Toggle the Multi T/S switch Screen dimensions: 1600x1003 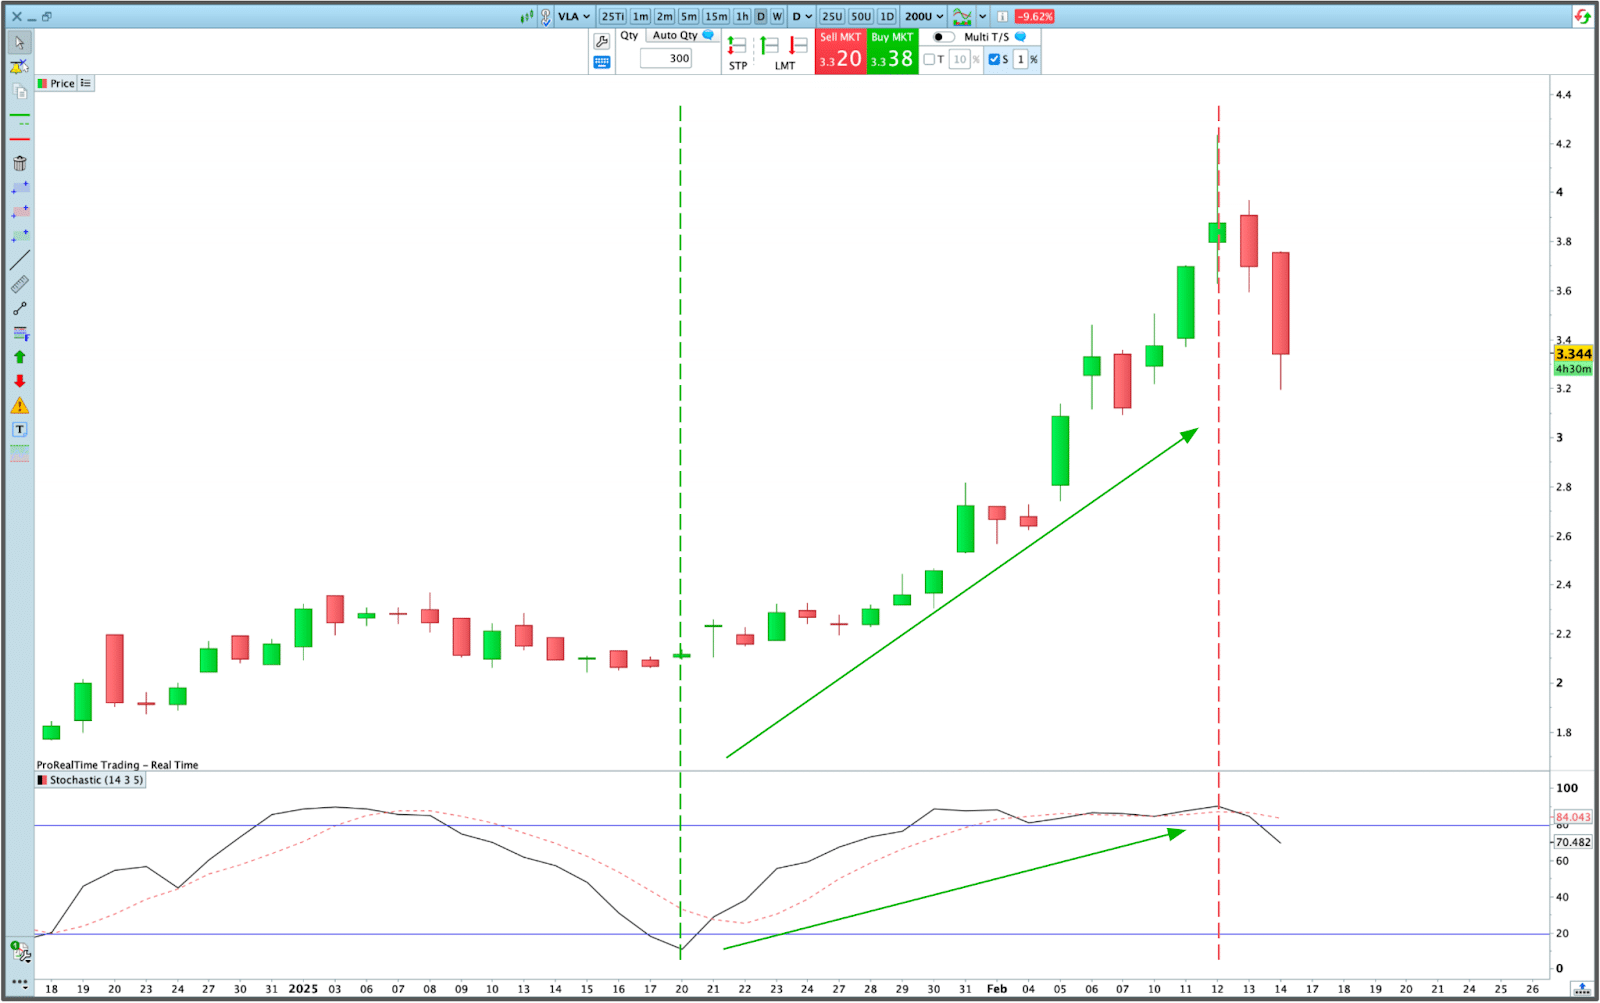click(x=942, y=37)
